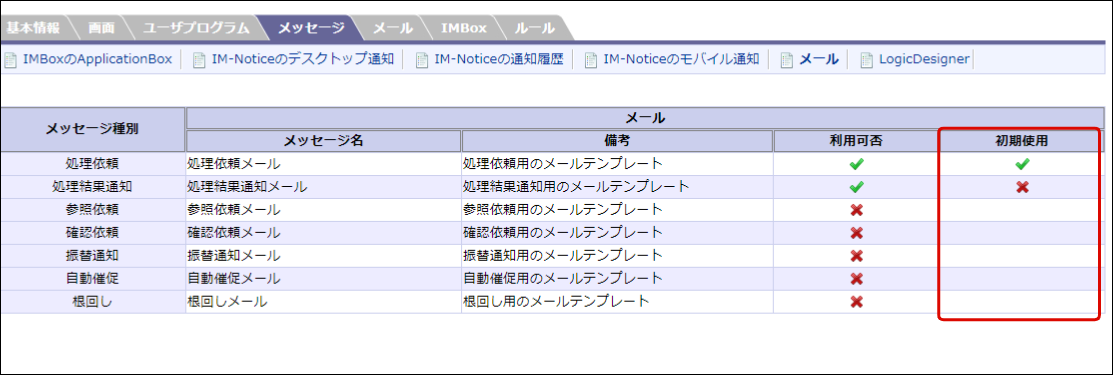
Task: Click the 処理依頼メール name cell
Action: click(324, 164)
